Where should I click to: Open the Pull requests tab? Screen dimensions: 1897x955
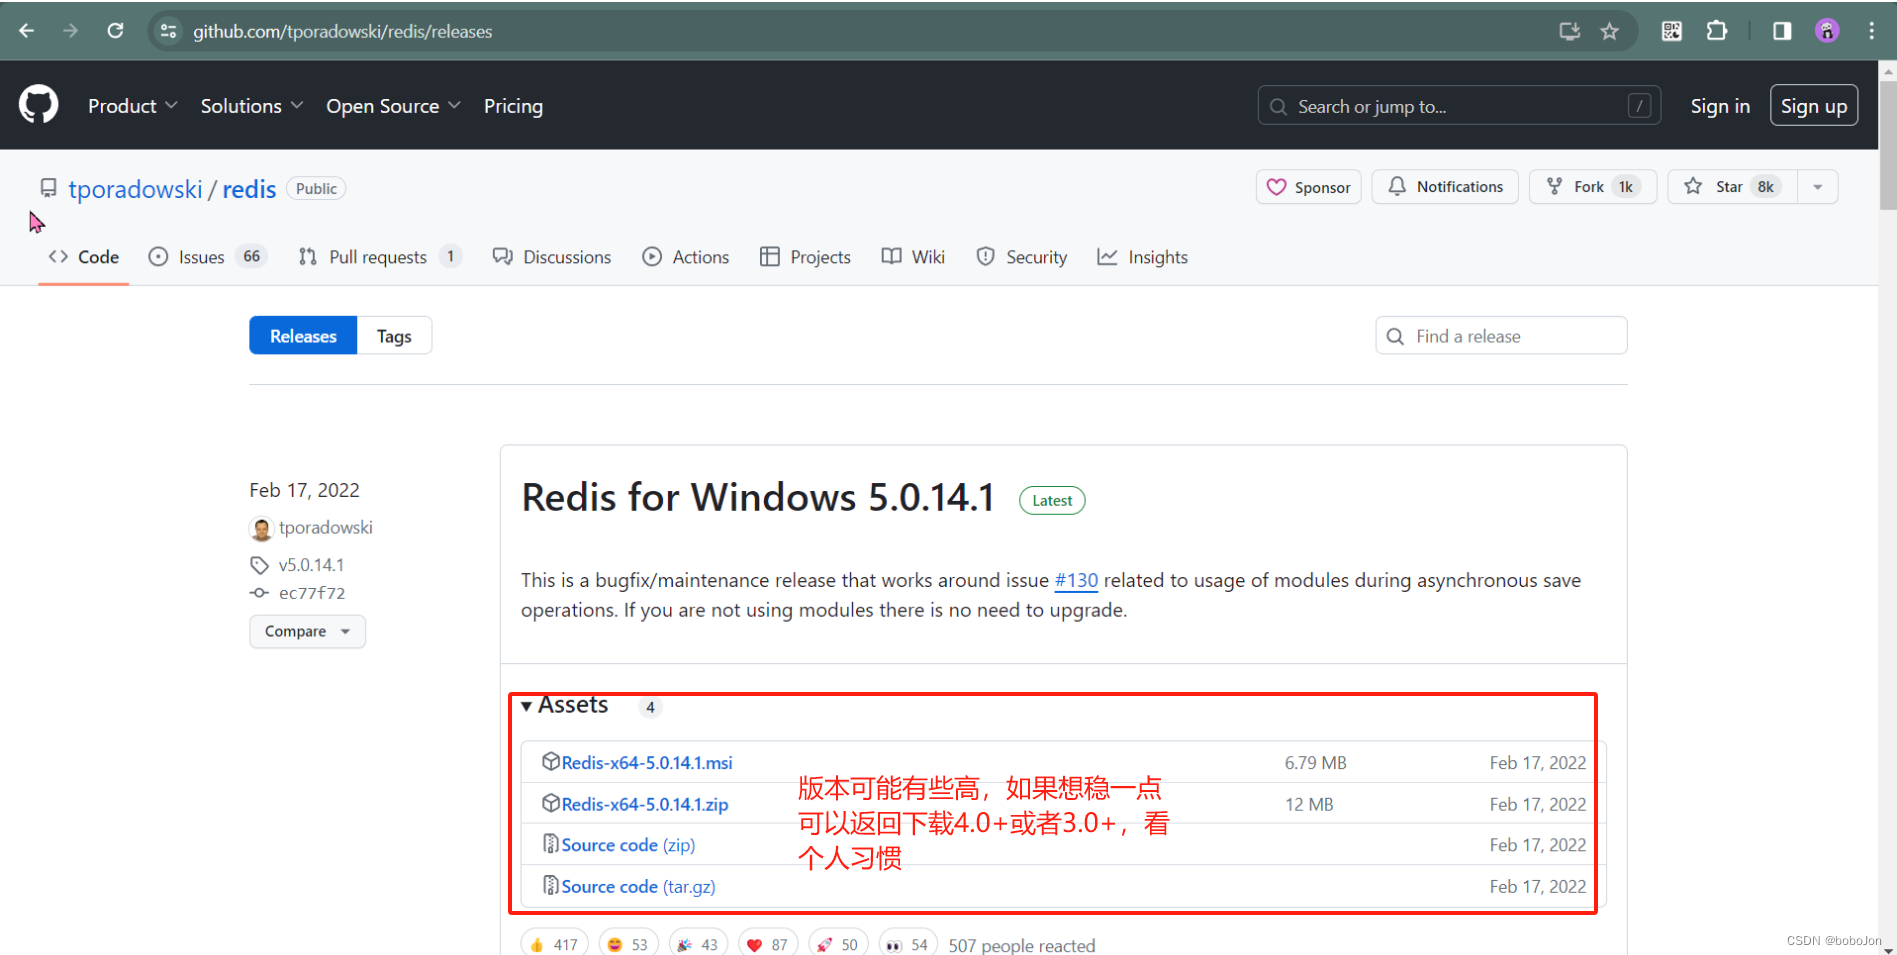(x=380, y=257)
